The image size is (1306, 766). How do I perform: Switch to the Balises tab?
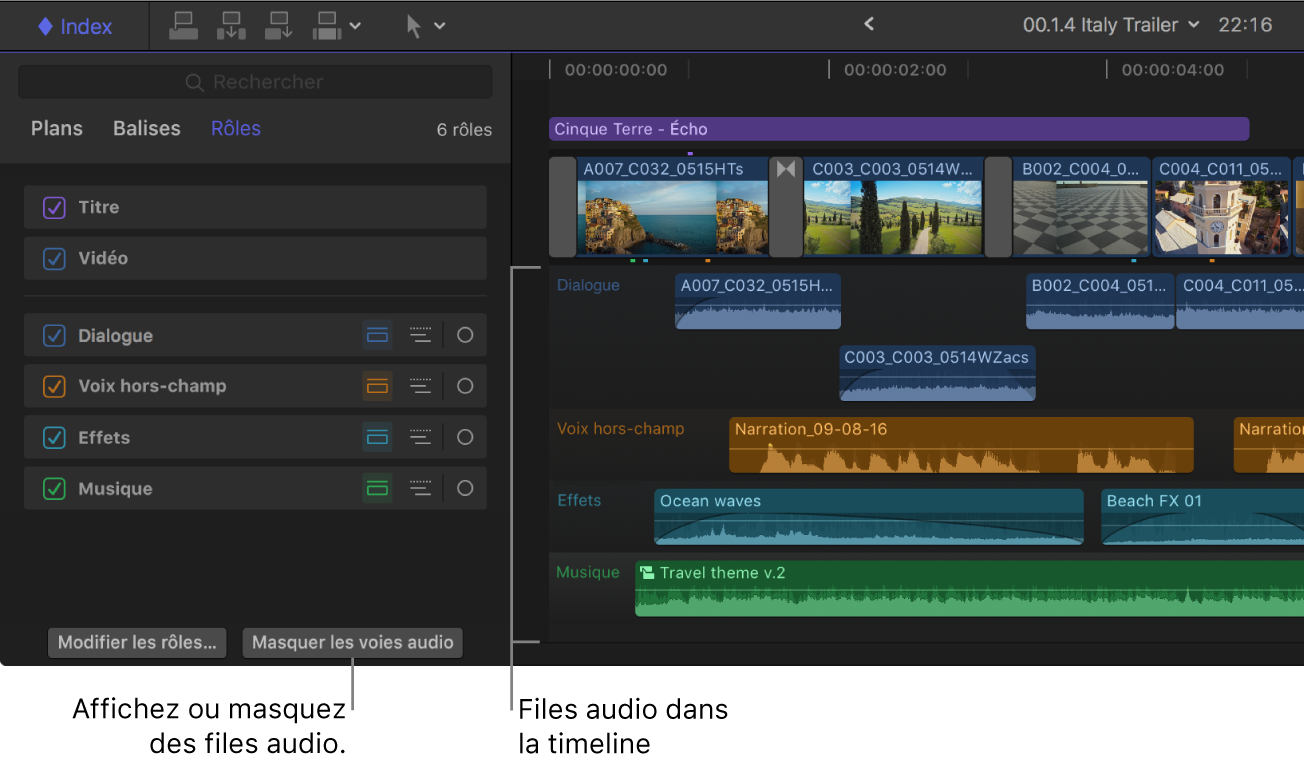(x=146, y=128)
